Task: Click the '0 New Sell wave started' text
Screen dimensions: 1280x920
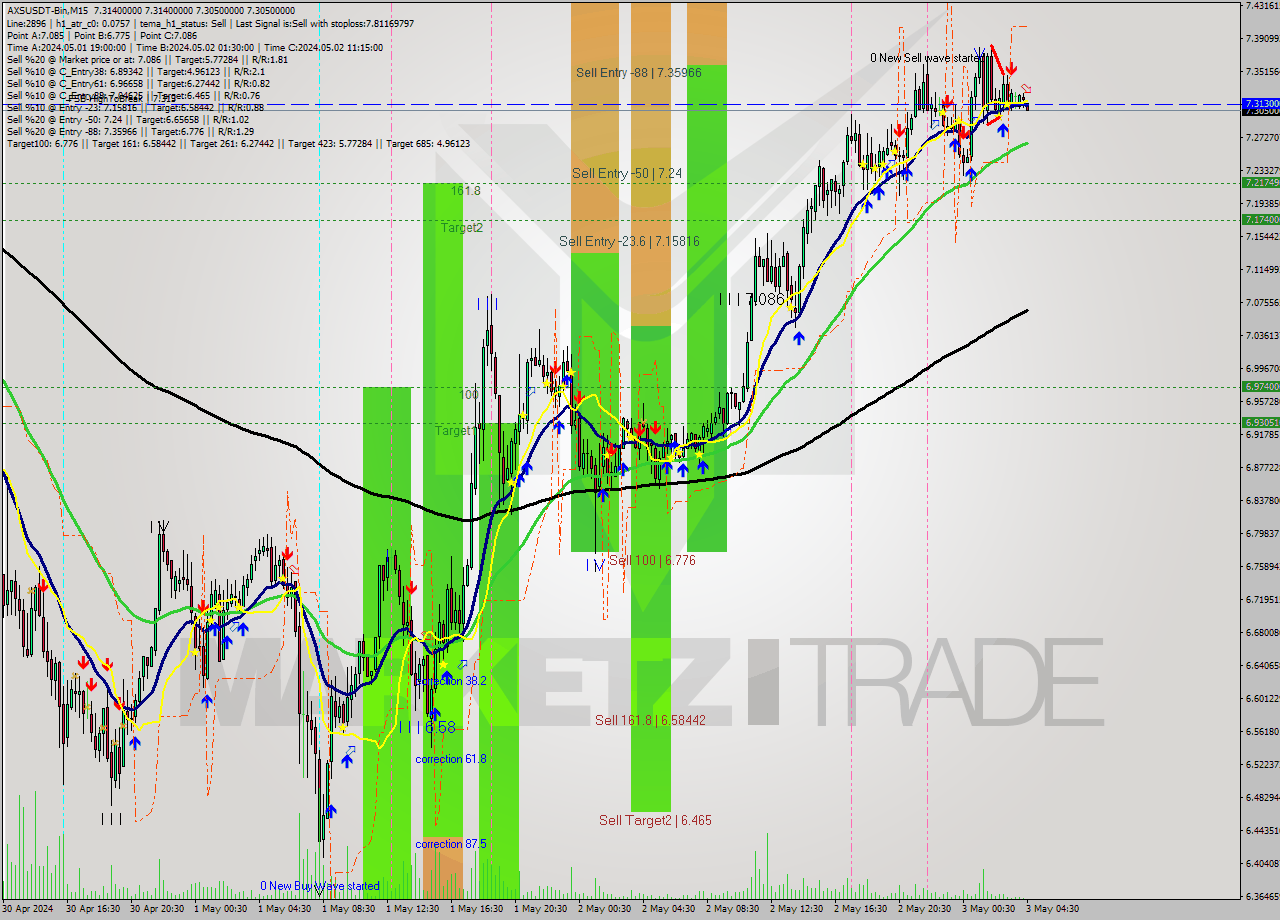Action: 927,58
